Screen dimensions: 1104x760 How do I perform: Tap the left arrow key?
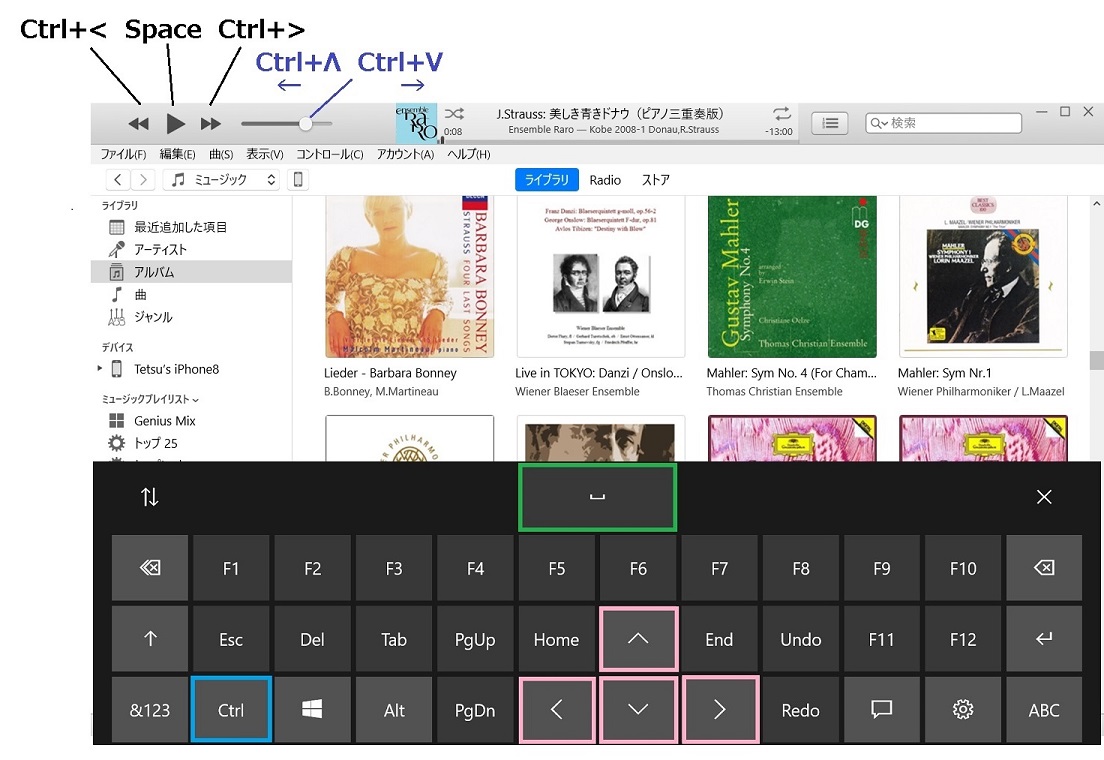[557, 710]
